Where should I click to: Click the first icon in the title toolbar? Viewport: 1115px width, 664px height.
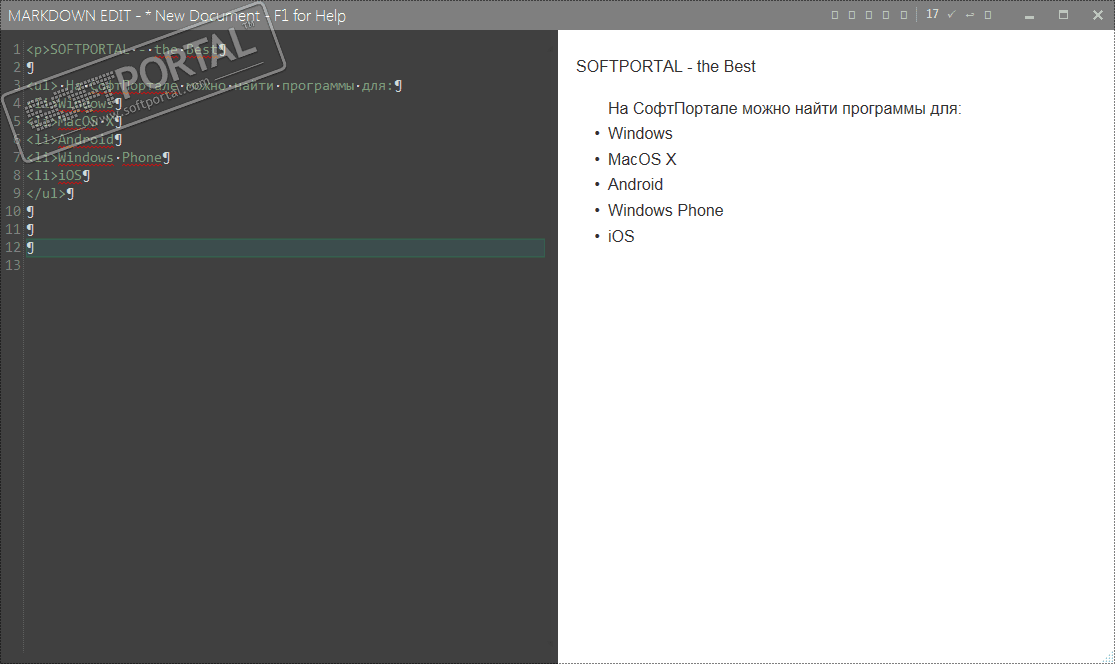(835, 15)
